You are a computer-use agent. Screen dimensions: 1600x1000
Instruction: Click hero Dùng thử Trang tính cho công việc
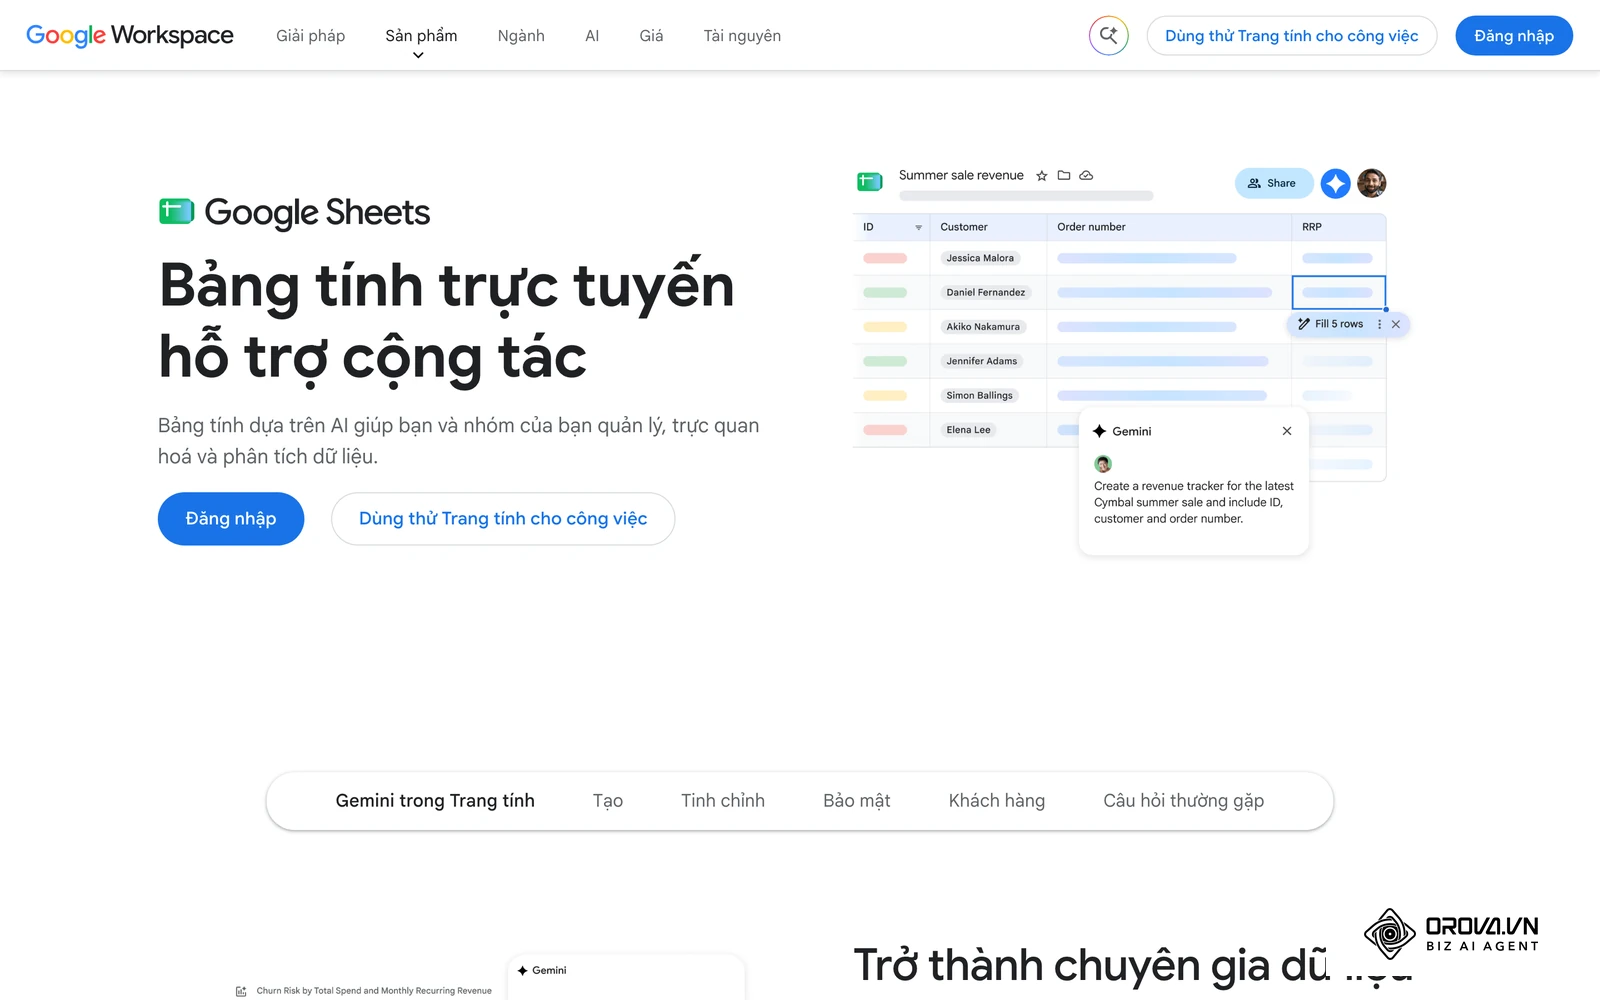coord(503,518)
